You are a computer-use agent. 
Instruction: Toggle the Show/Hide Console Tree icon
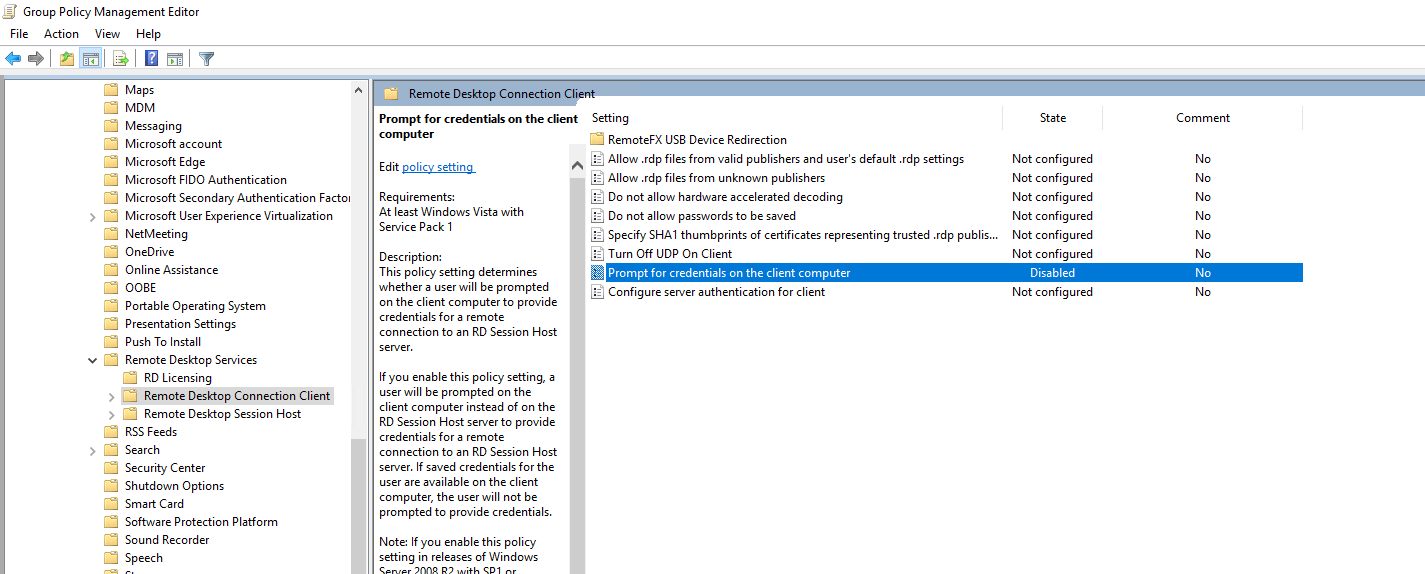[91, 59]
